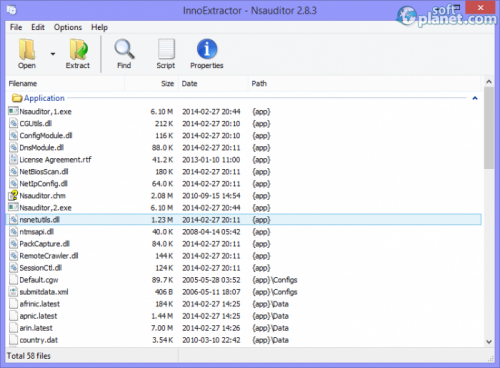Select the file name submitdata.xml

click(44, 292)
